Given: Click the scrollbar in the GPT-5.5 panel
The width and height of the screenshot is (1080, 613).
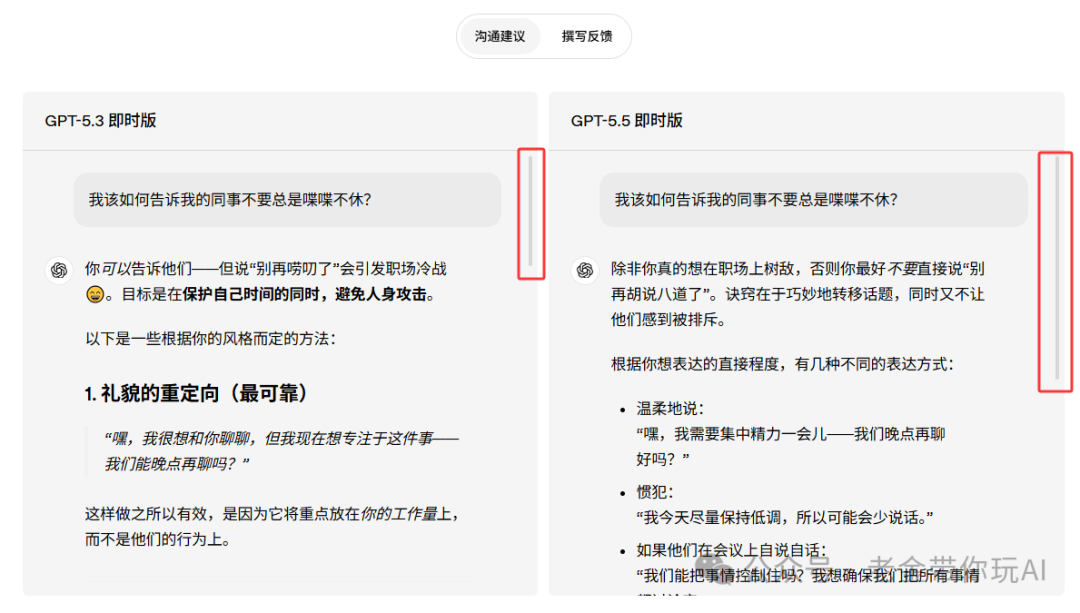Looking at the screenshot, I should [1057, 267].
